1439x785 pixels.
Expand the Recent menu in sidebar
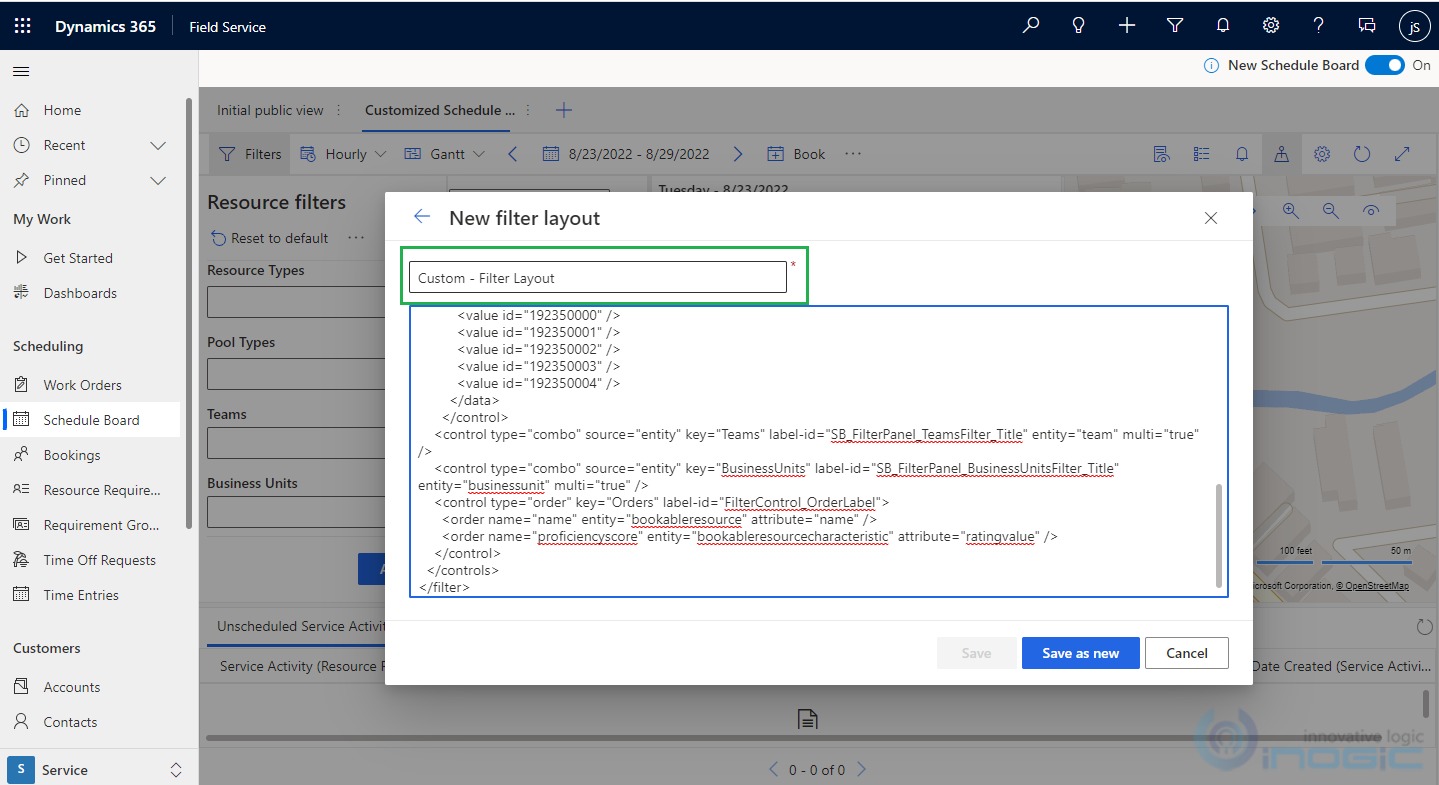click(x=158, y=145)
